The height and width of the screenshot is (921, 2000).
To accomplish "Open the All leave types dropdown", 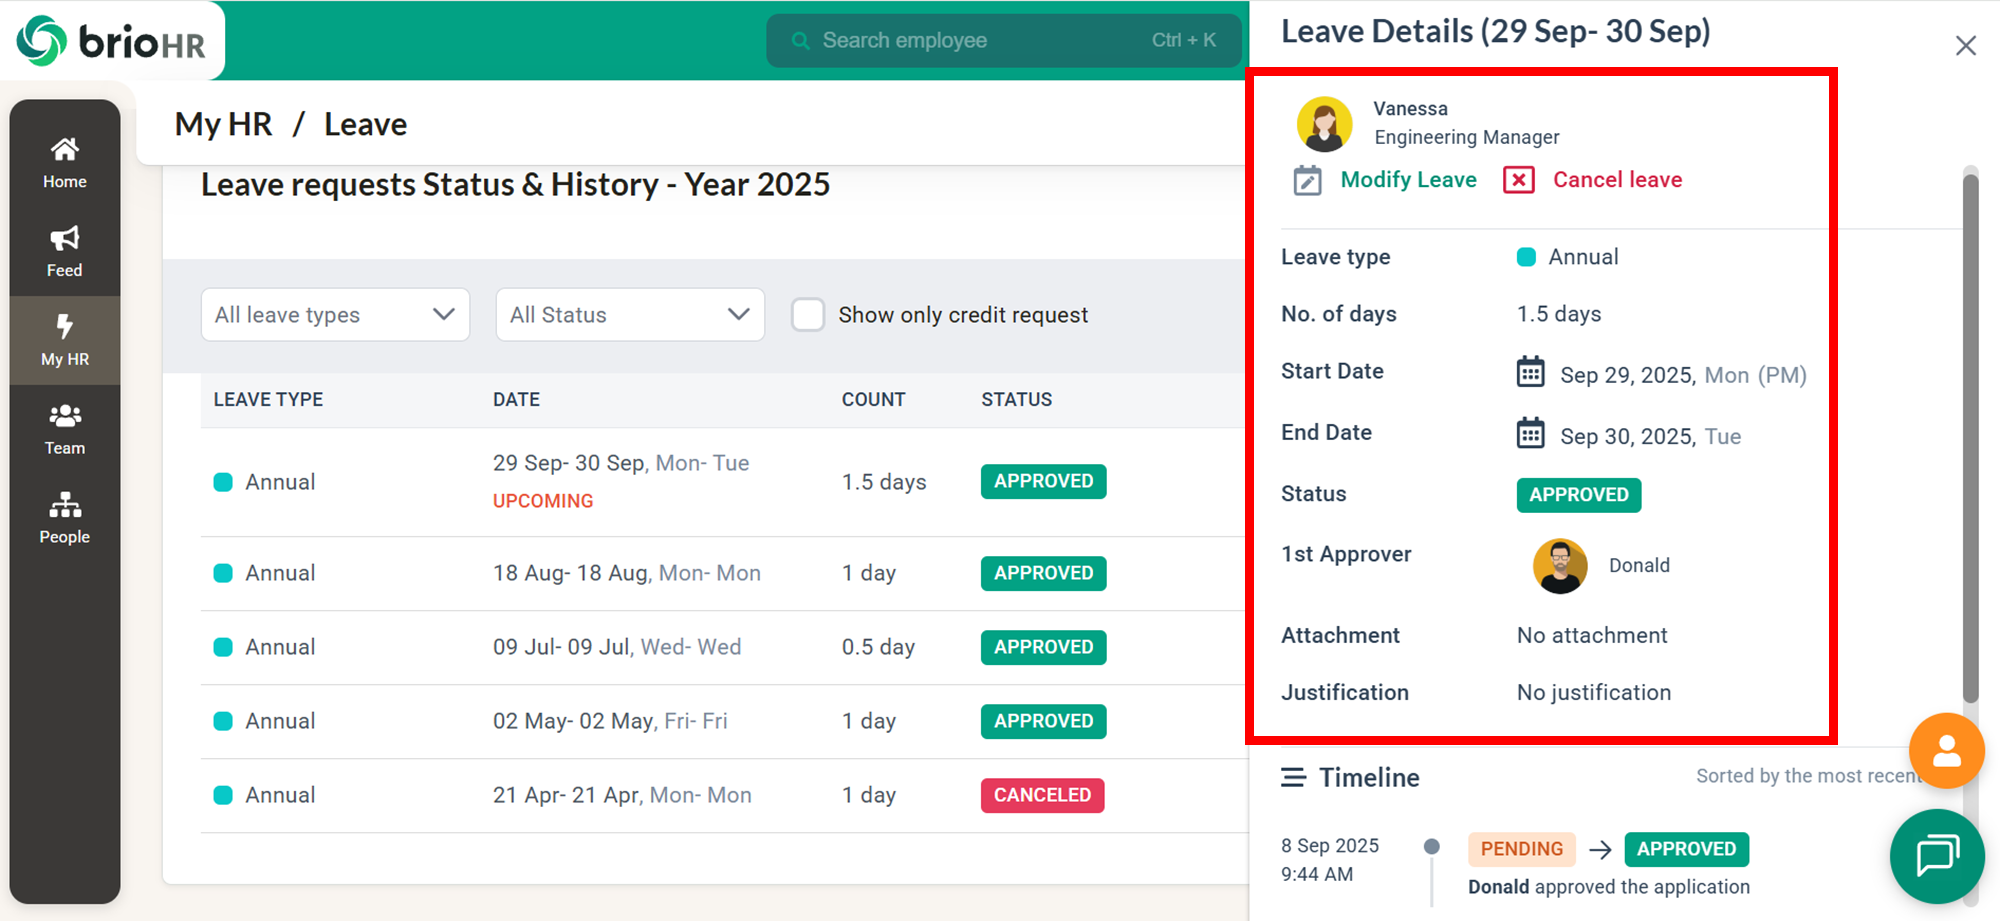I will 335,314.
